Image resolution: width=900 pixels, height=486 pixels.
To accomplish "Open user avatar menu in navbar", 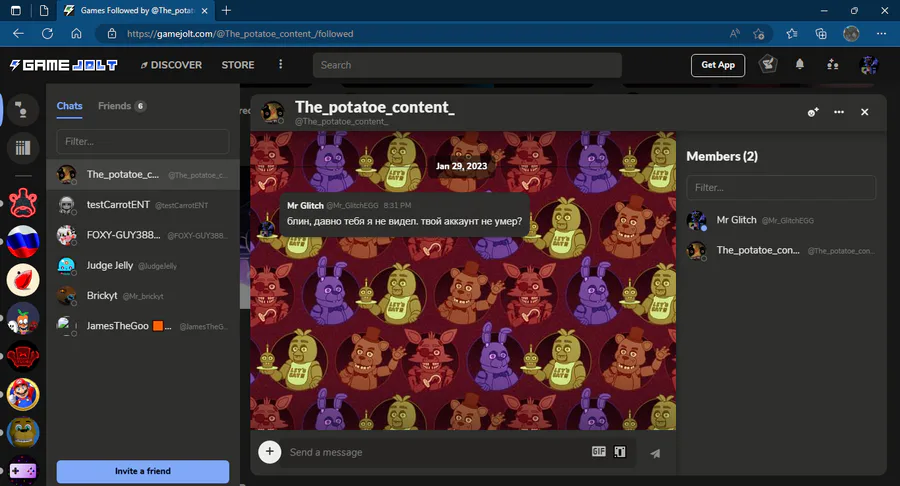I will point(868,65).
